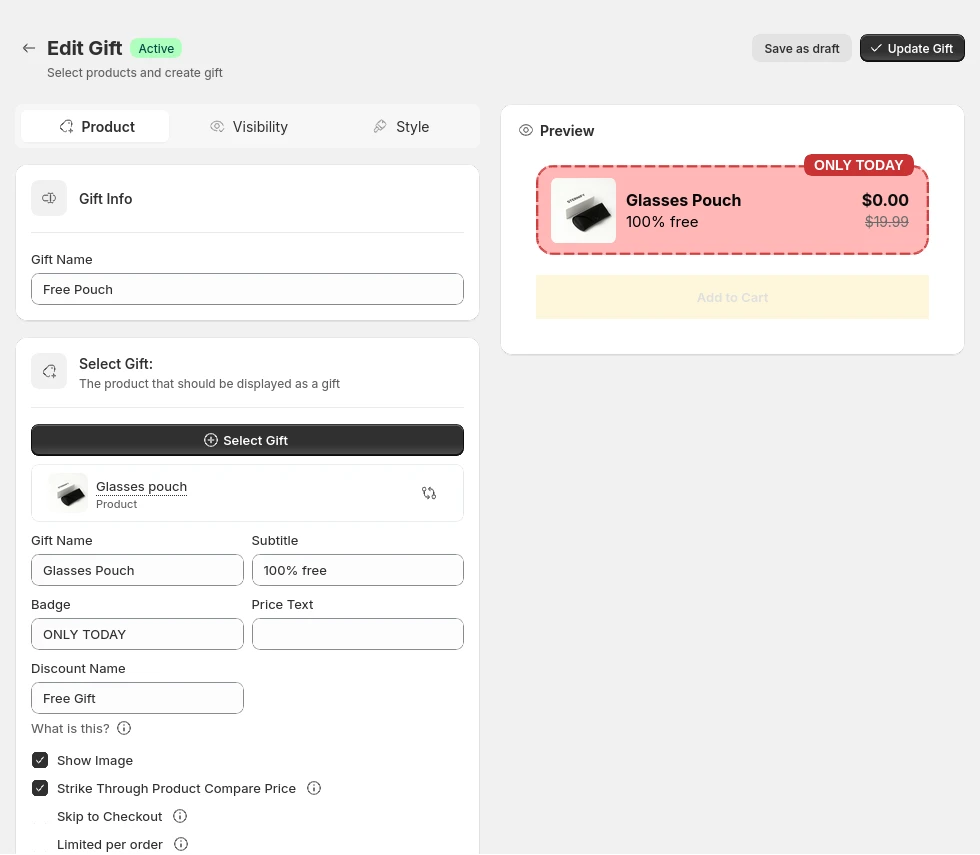Click the Glasses pouch product thumbnail

tap(68, 493)
